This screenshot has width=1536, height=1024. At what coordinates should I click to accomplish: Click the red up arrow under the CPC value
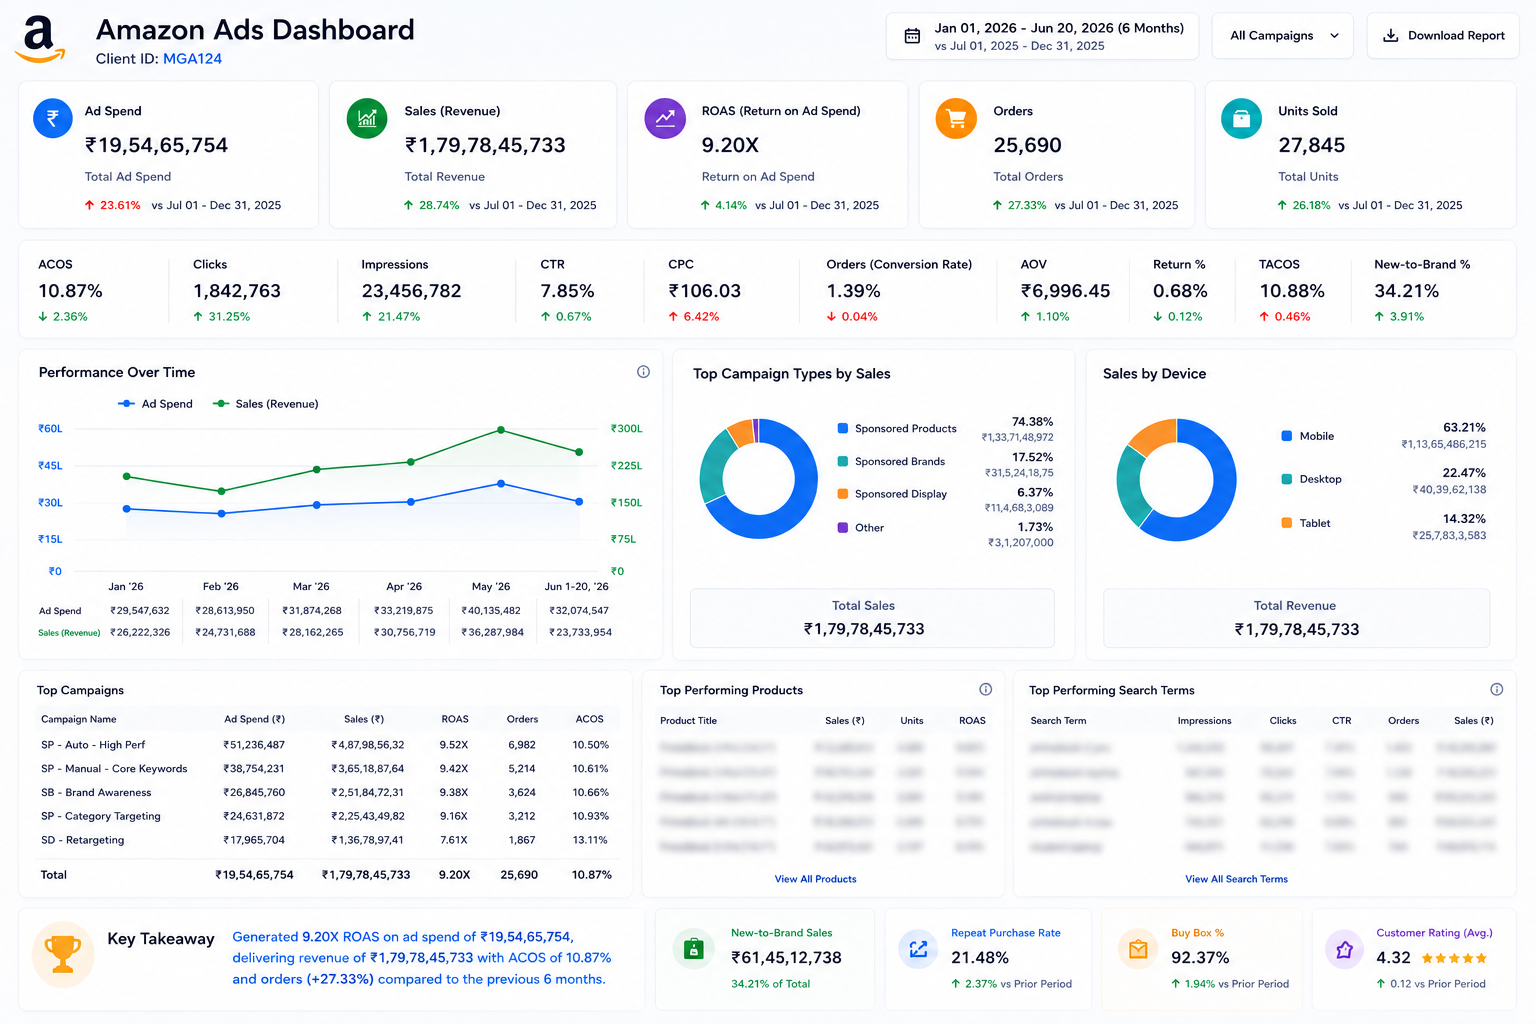coord(673,317)
